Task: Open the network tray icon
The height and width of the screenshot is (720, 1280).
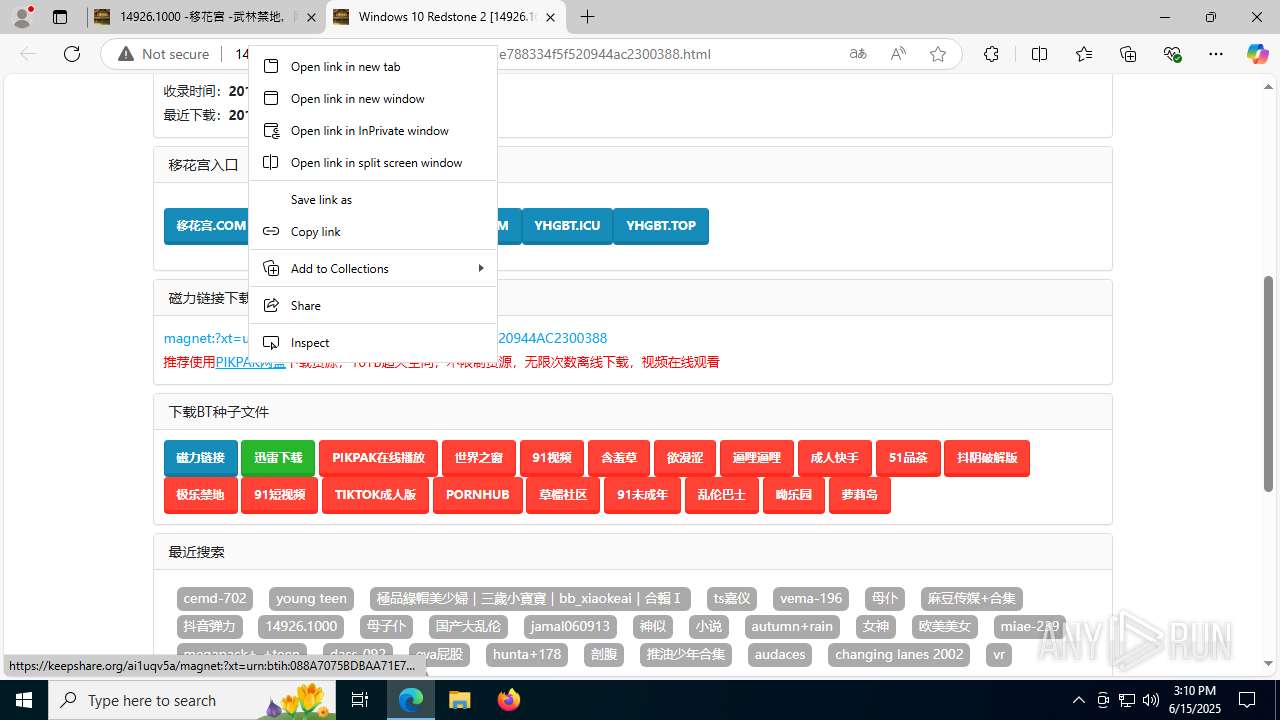Action: 1127,700
